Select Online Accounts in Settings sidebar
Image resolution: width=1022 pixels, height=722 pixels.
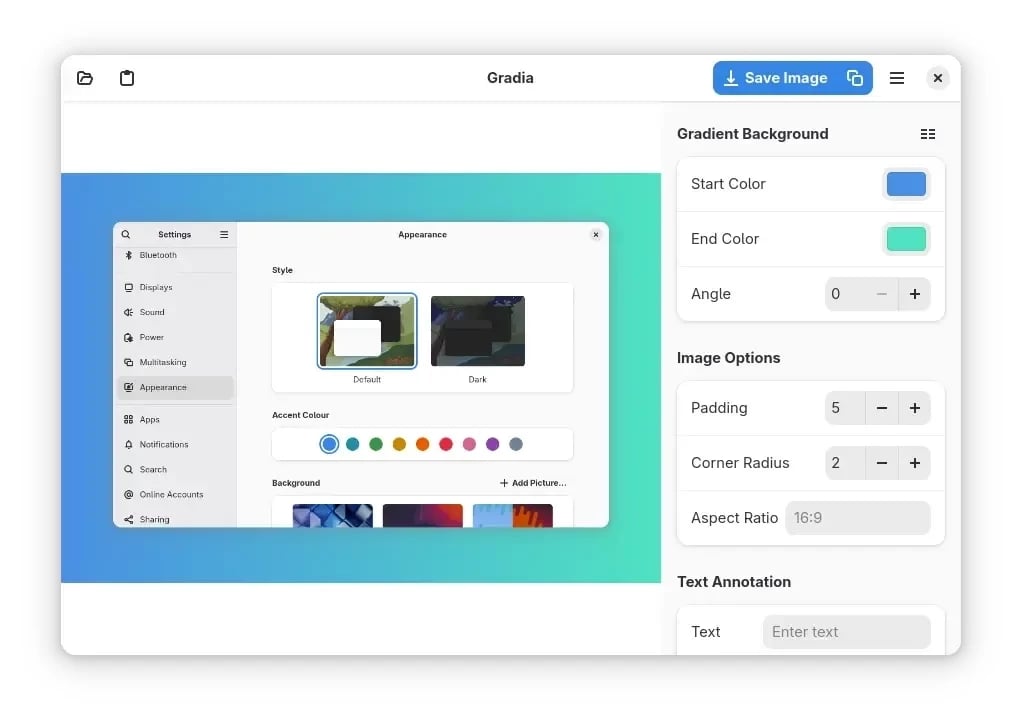coord(175,495)
